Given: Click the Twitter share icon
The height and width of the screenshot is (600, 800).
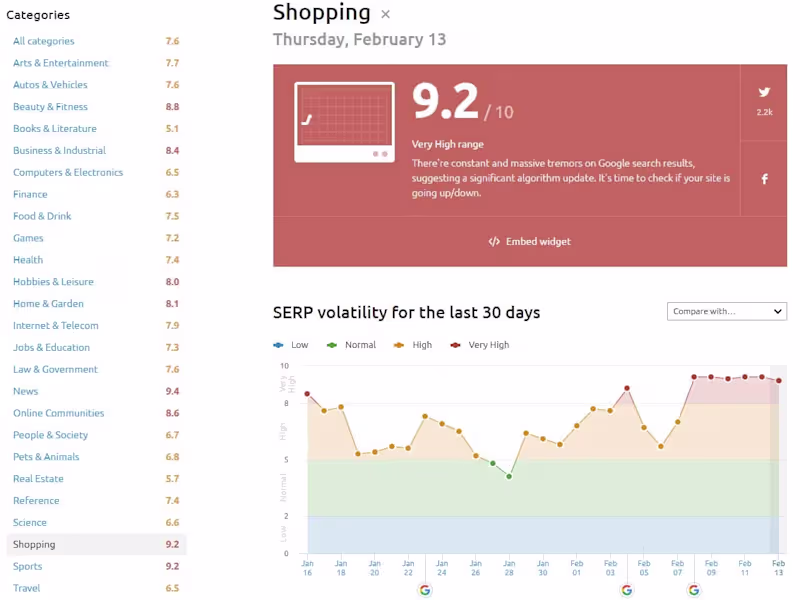Looking at the screenshot, I should click(764, 93).
